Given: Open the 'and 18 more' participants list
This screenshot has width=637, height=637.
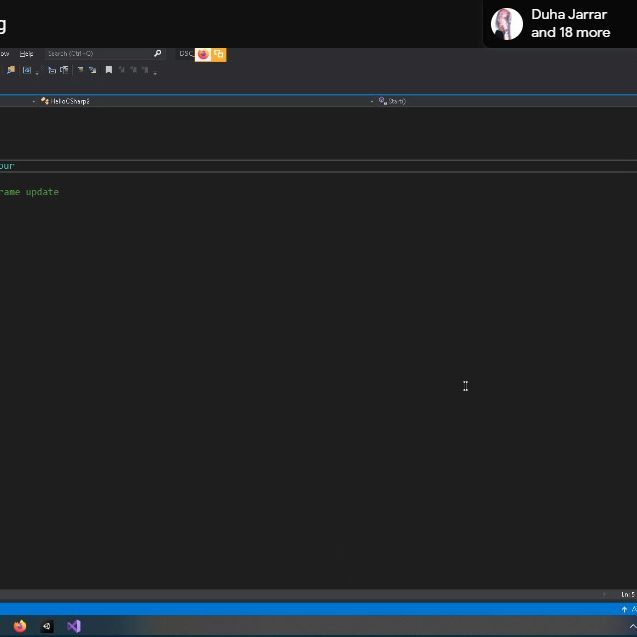Looking at the screenshot, I should [x=570, y=33].
